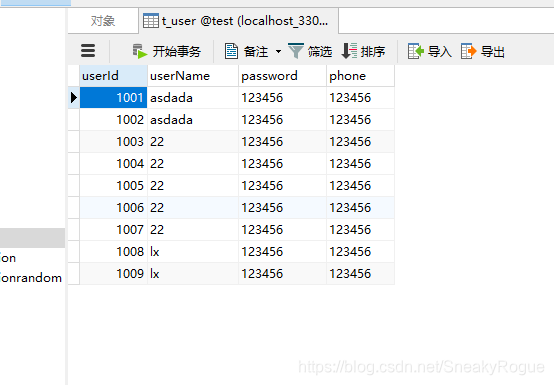Screen dimensions: 554x385
Task: Select the cell with userId 1002
Action: (x=113, y=120)
